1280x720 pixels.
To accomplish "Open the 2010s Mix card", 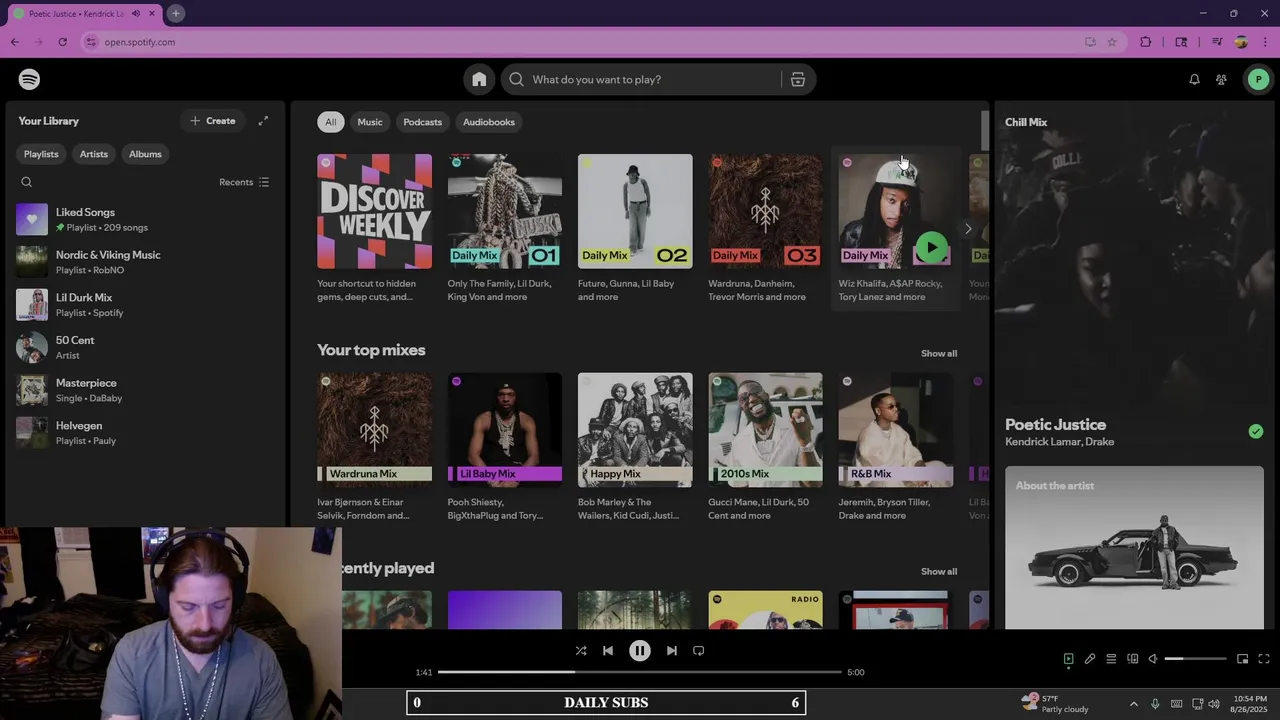I will click(765, 447).
